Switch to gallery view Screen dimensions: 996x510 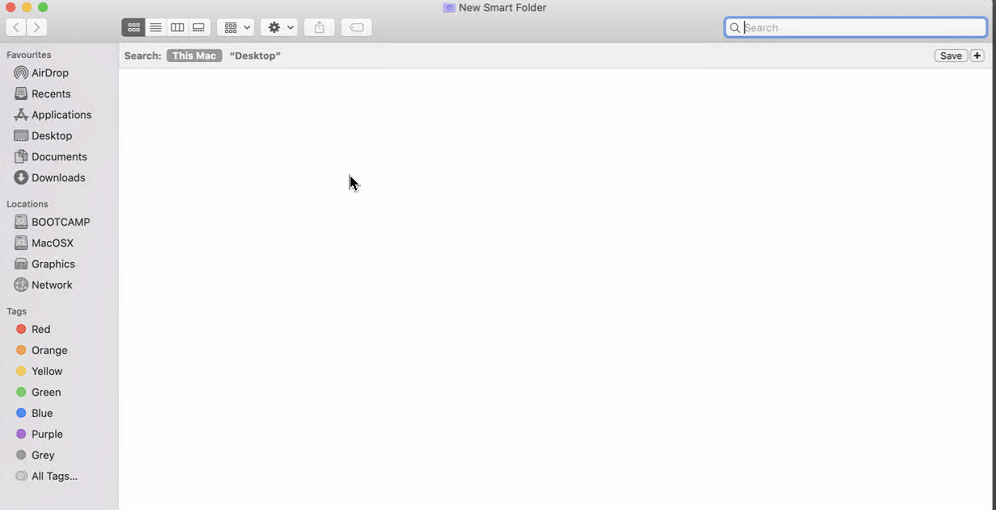pyautogui.click(x=199, y=27)
